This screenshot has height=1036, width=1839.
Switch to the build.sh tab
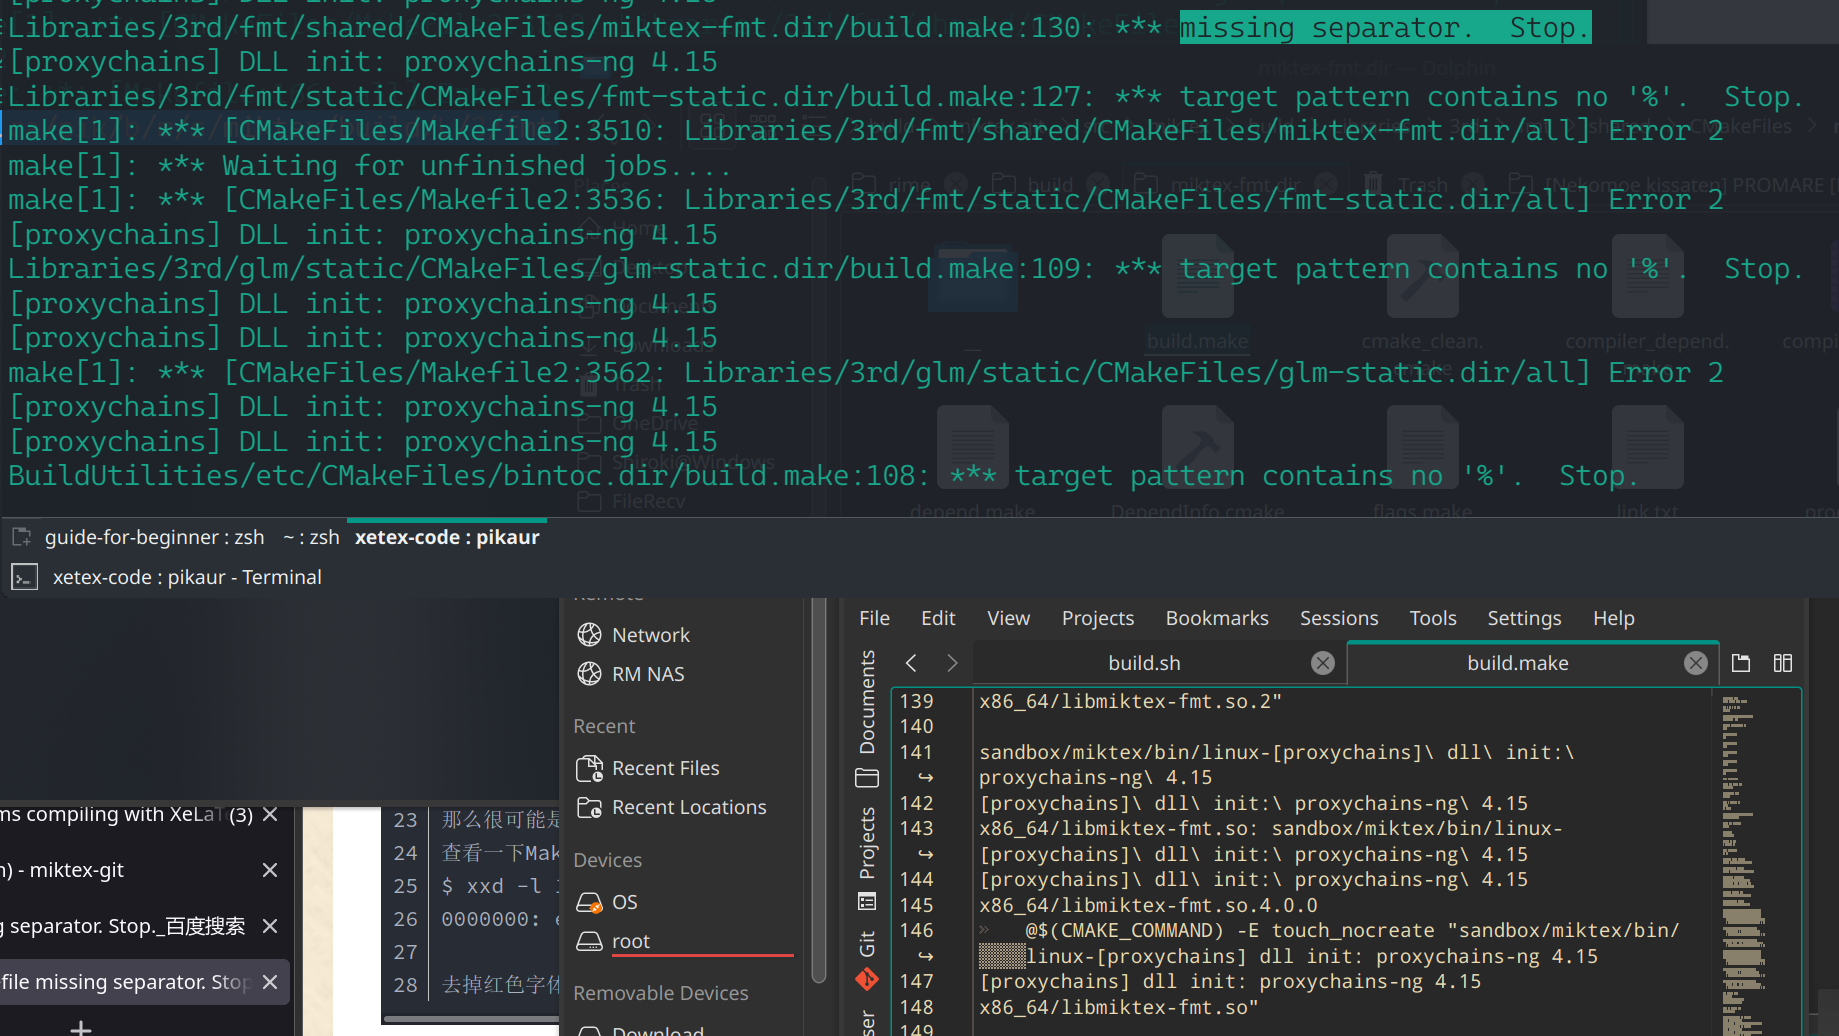point(1144,663)
